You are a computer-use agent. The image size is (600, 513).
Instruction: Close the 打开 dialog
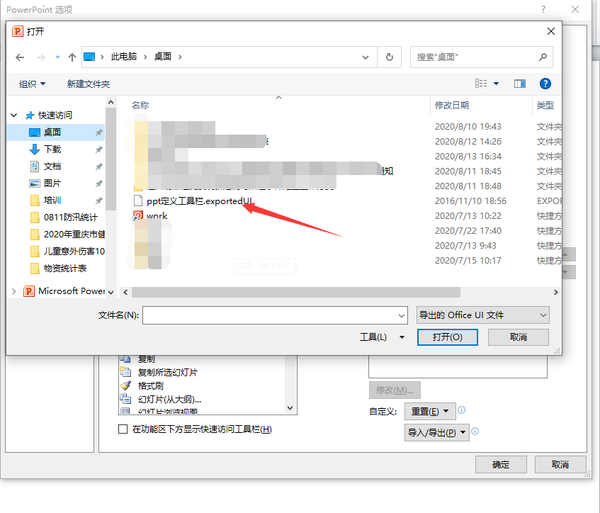click(x=551, y=31)
